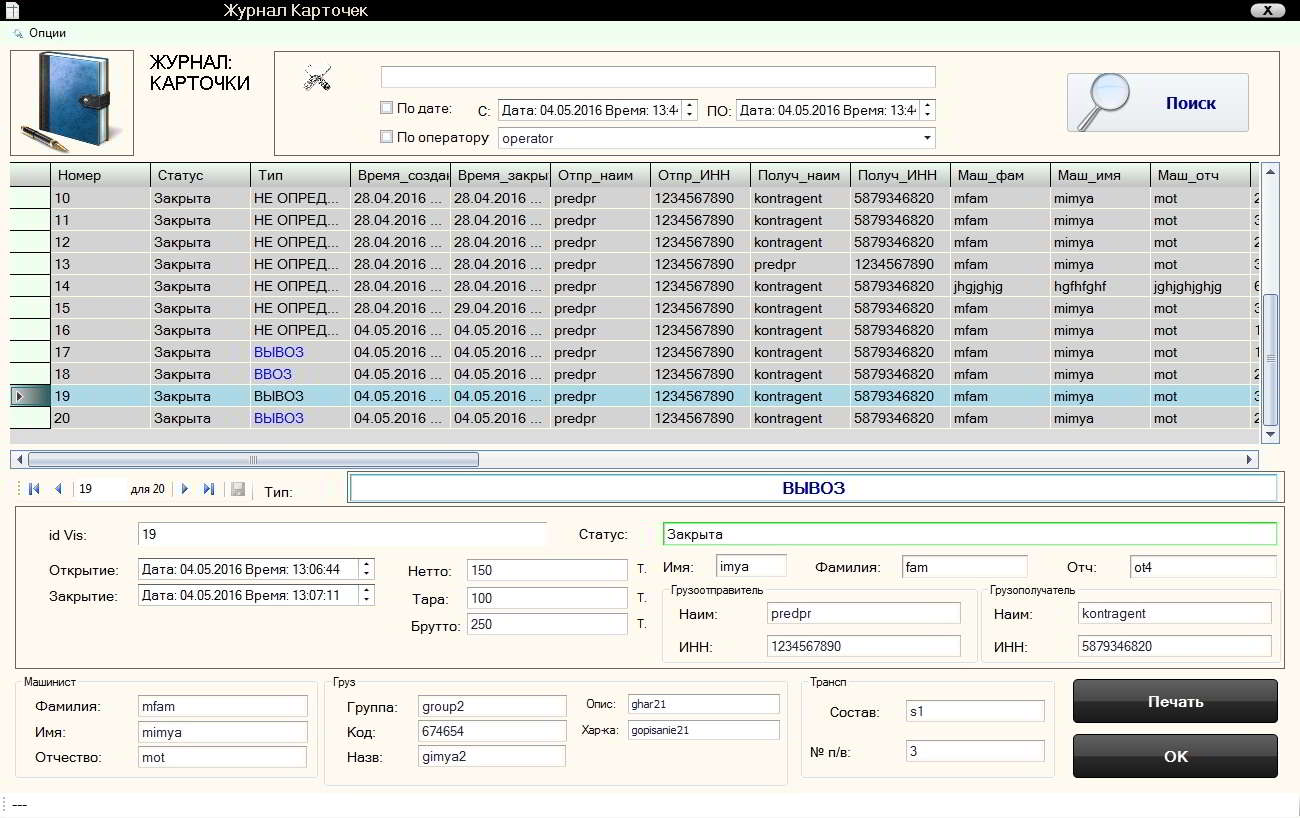Go to next record in navigator
This screenshot has width=1300, height=818.
tap(185, 489)
